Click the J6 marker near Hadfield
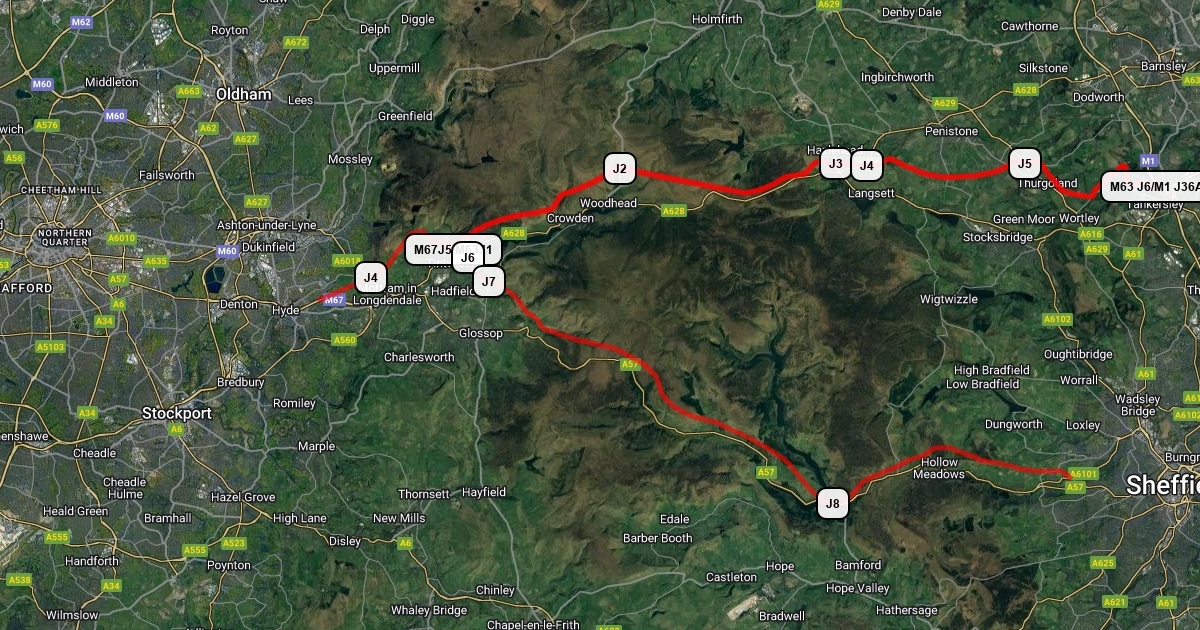 click(466, 258)
